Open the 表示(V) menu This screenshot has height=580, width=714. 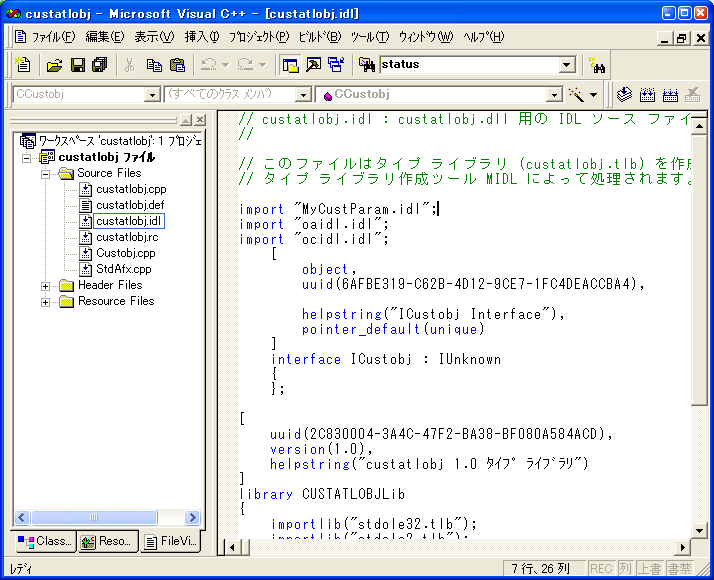pos(154,37)
